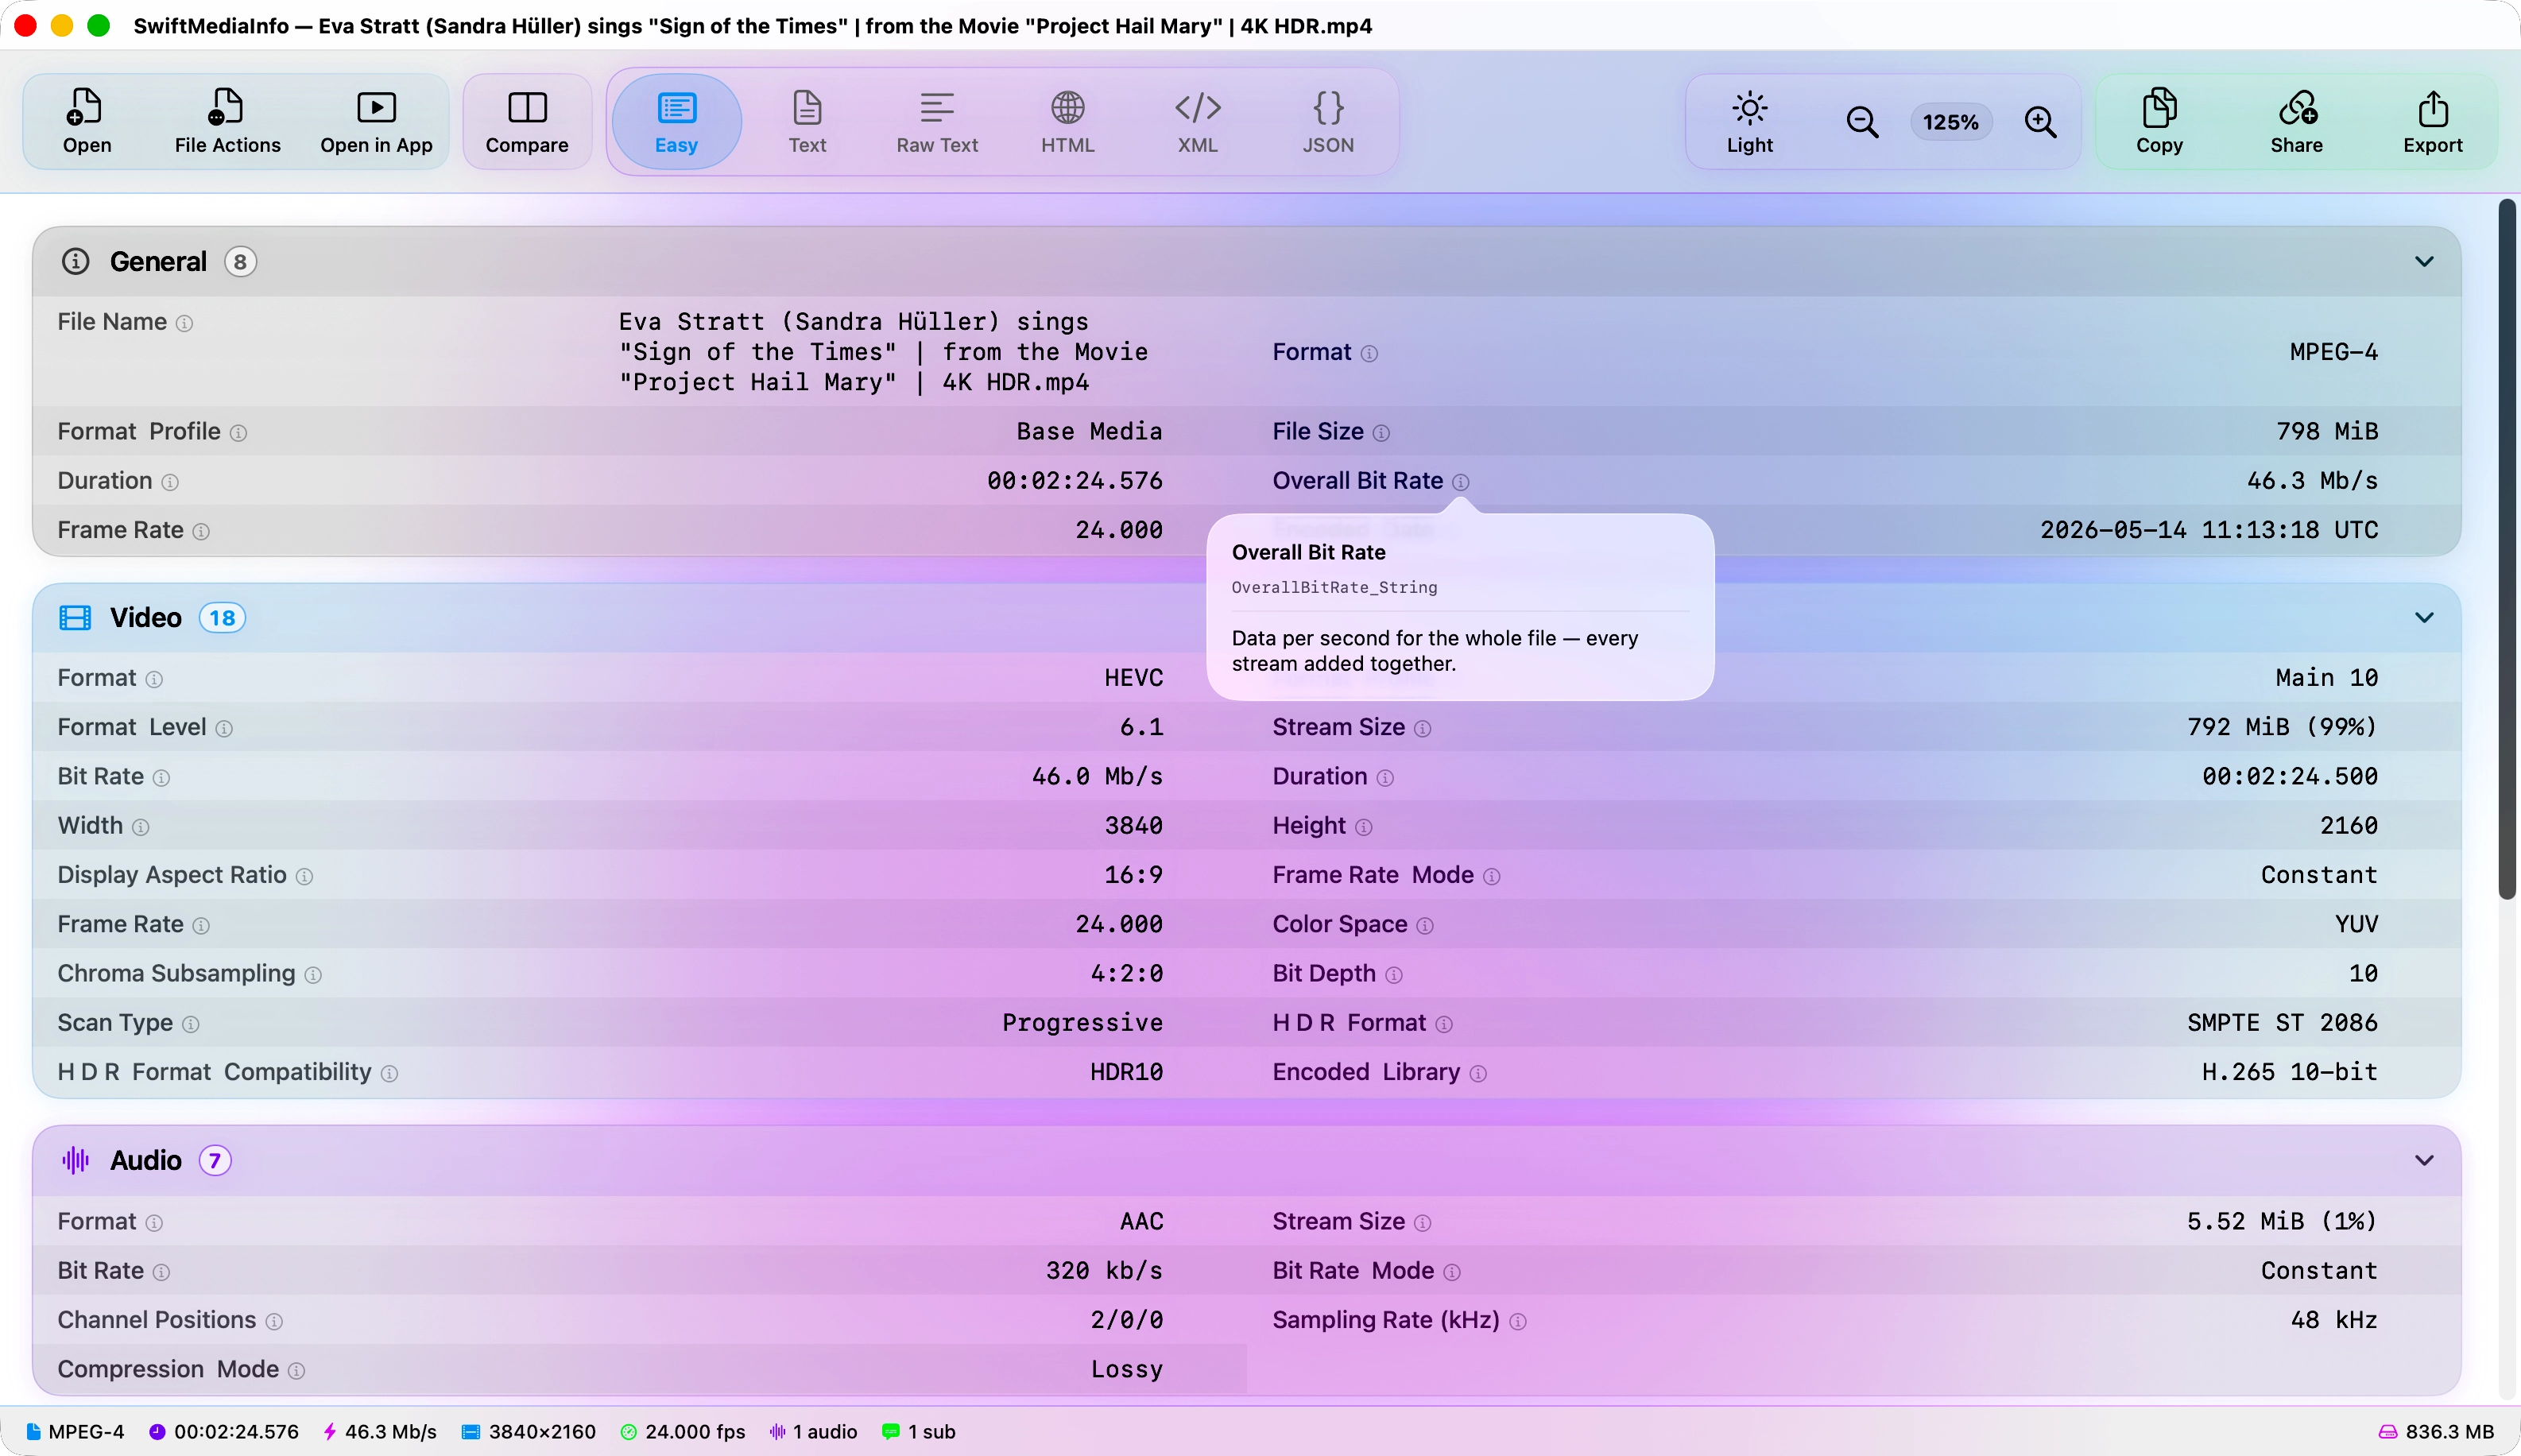Switch to the Easy view tab
Viewport: 2521px width, 1456px height.
coord(676,121)
